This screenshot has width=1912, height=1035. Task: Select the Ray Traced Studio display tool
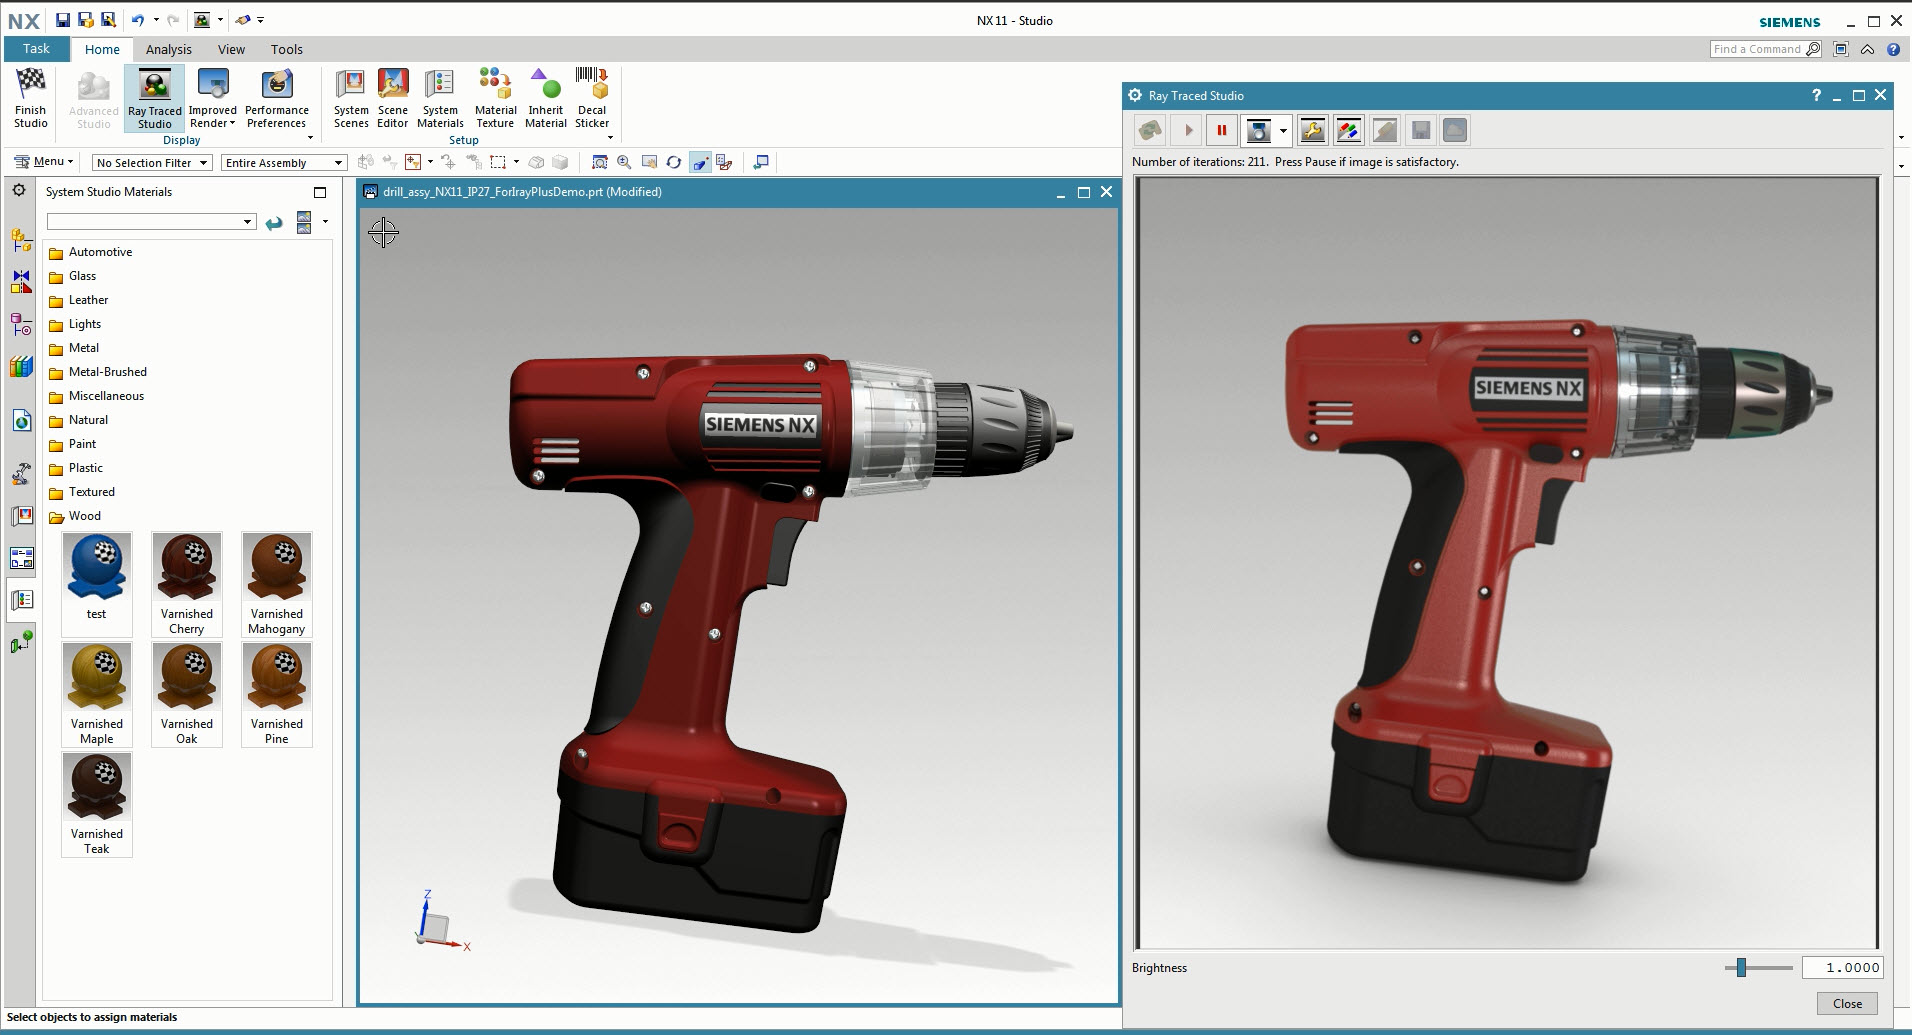coord(153,97)
